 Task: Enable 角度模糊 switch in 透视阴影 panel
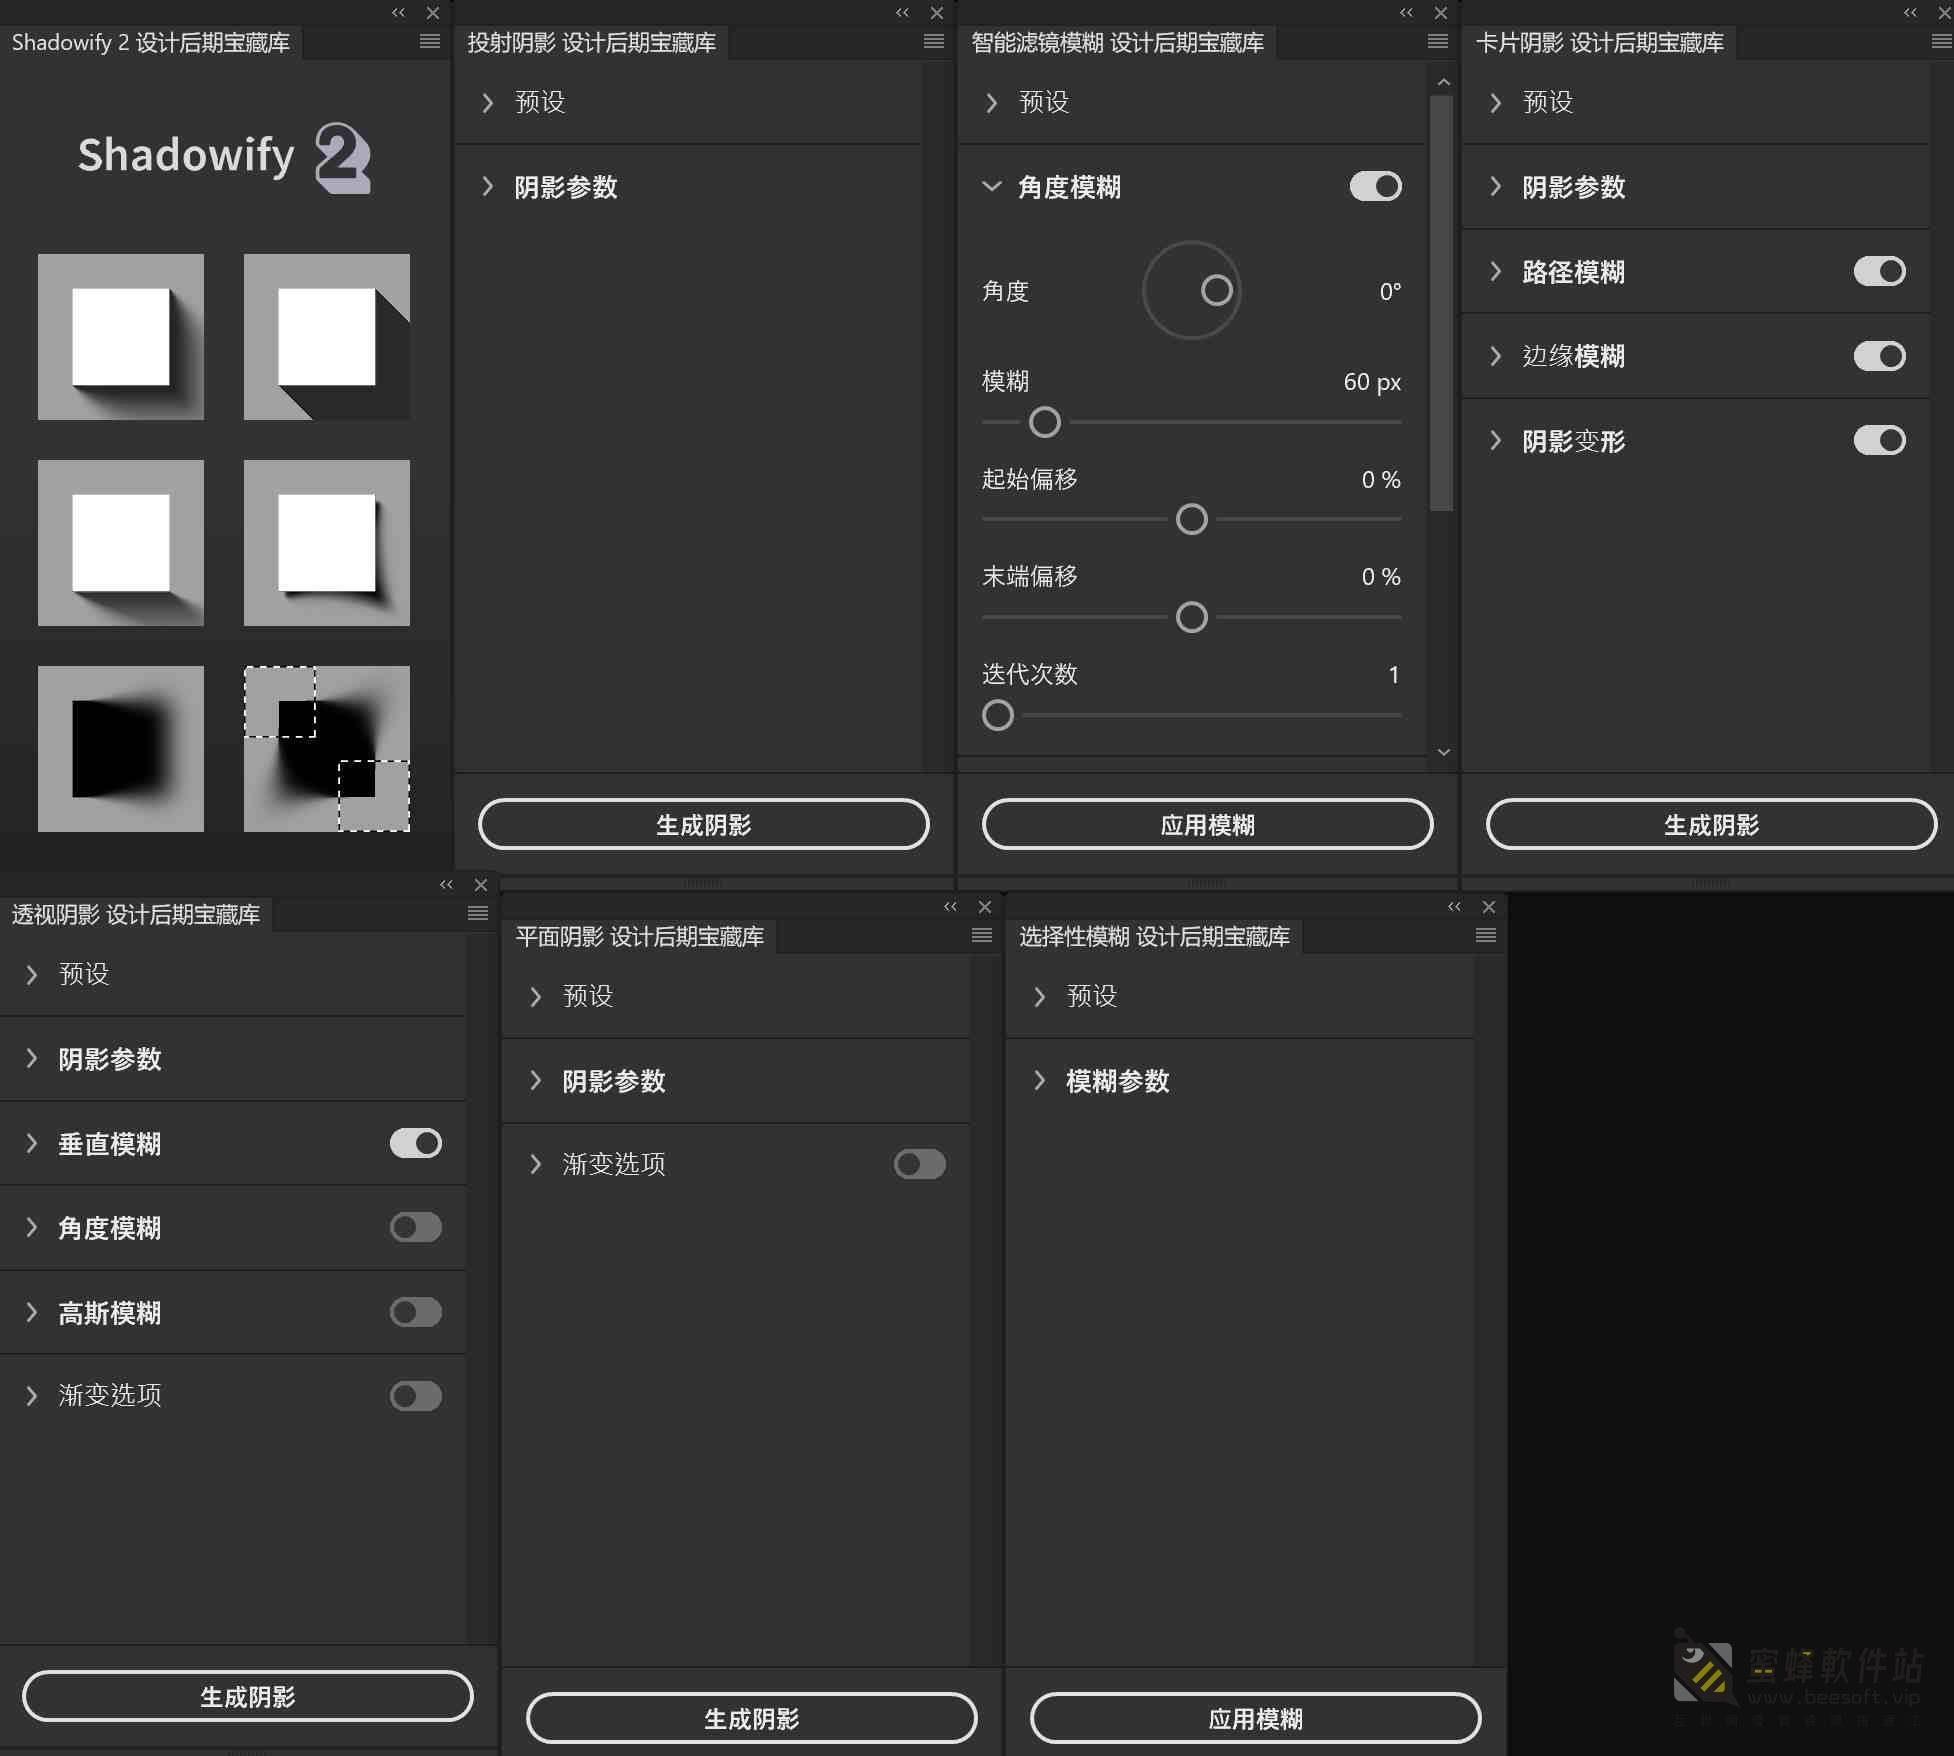(416, 1227)
